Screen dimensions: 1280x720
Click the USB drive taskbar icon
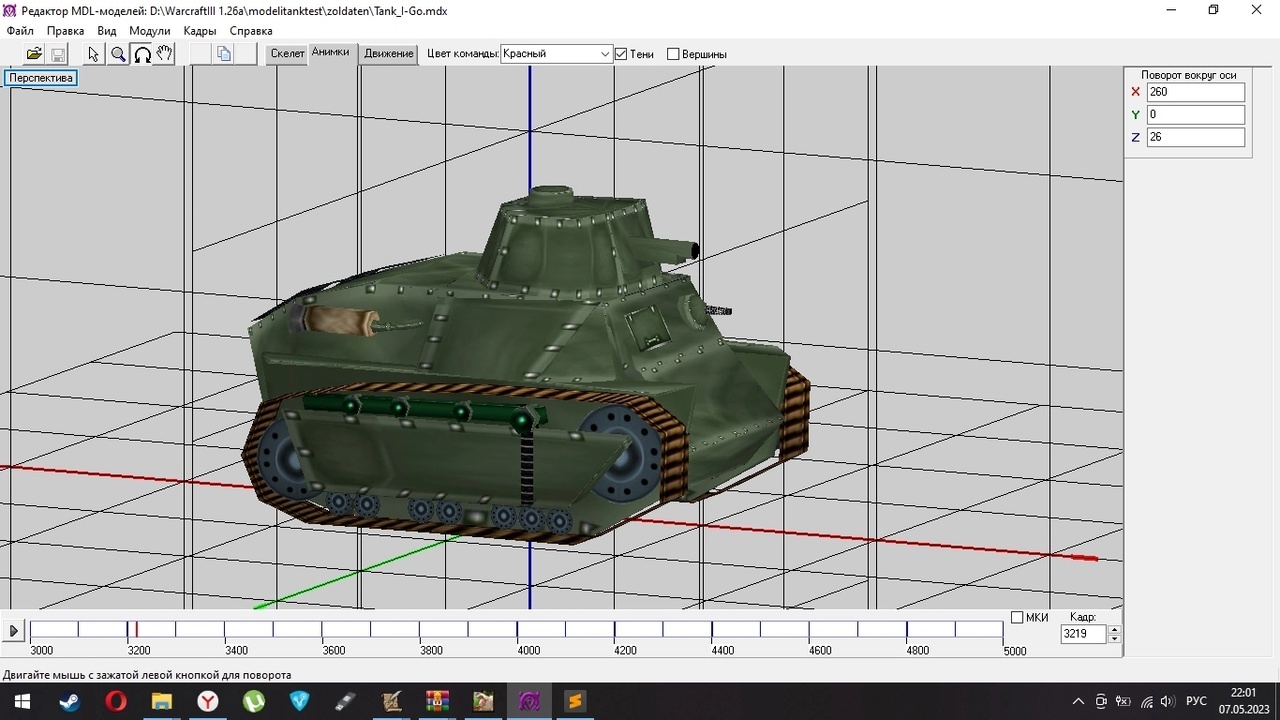point(345,701)
